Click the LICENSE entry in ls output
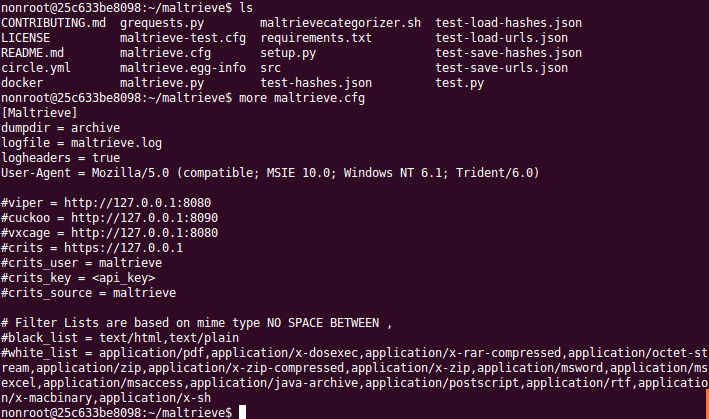Image resolution: width=709 pixels, height=419 pixels. (x=26, y=37)
